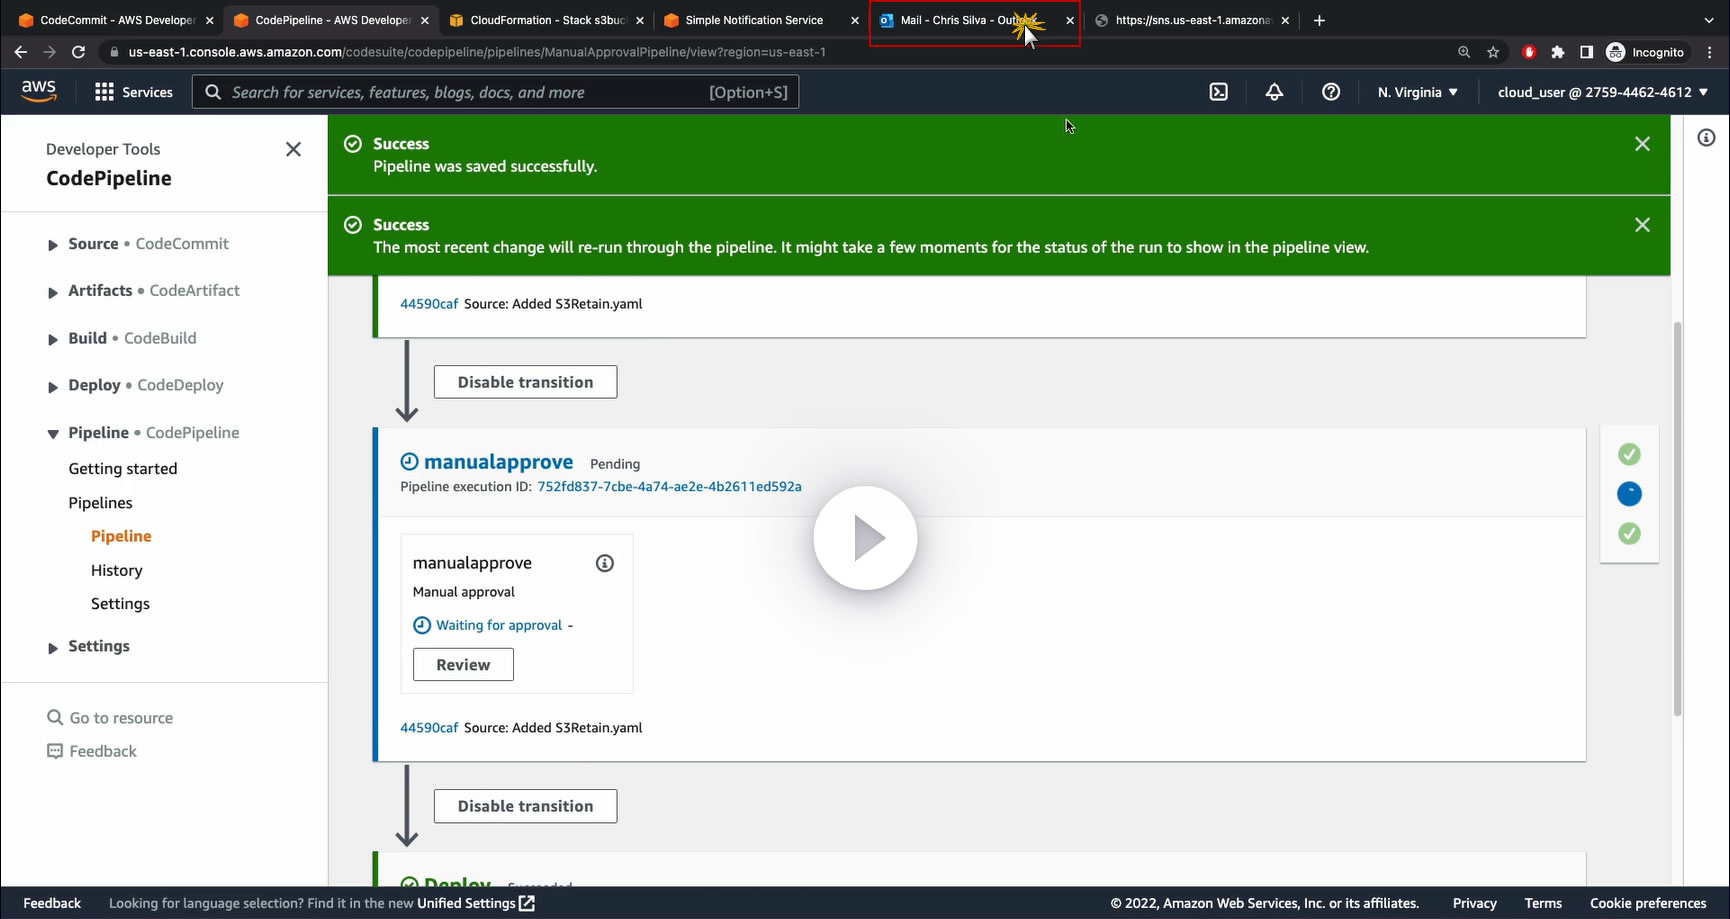This screenshot has width=1730, height=919.
Task: Open the browser zoom magnifier icon
Action: coord(1464,52)
